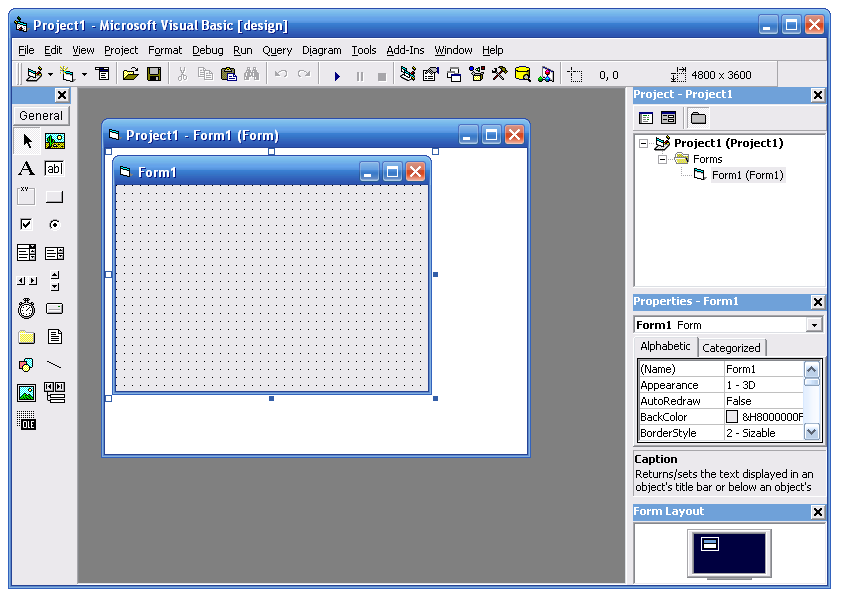This screenshot has height=599, width=841.
Task: Open the Project menu
Action: coord(121,50)
